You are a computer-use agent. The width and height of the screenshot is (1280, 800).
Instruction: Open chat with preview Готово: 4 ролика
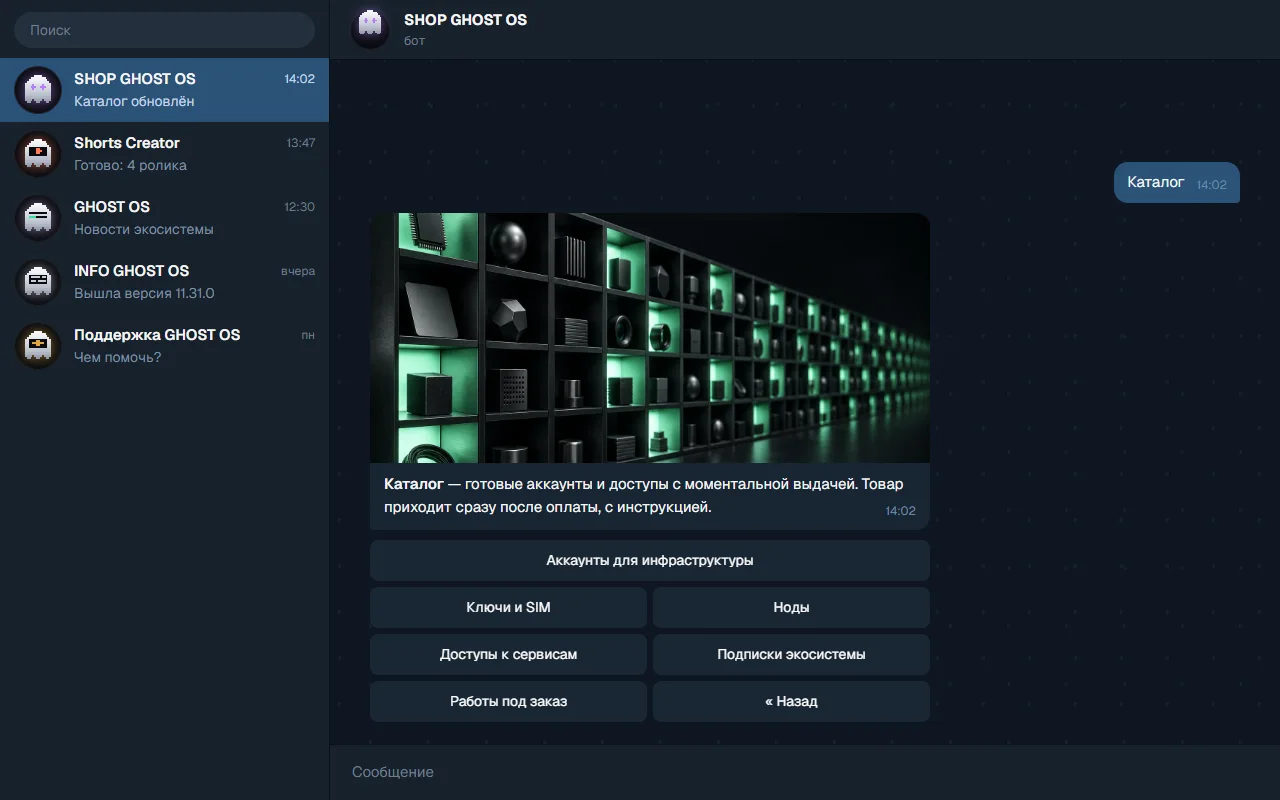(164, 154)
